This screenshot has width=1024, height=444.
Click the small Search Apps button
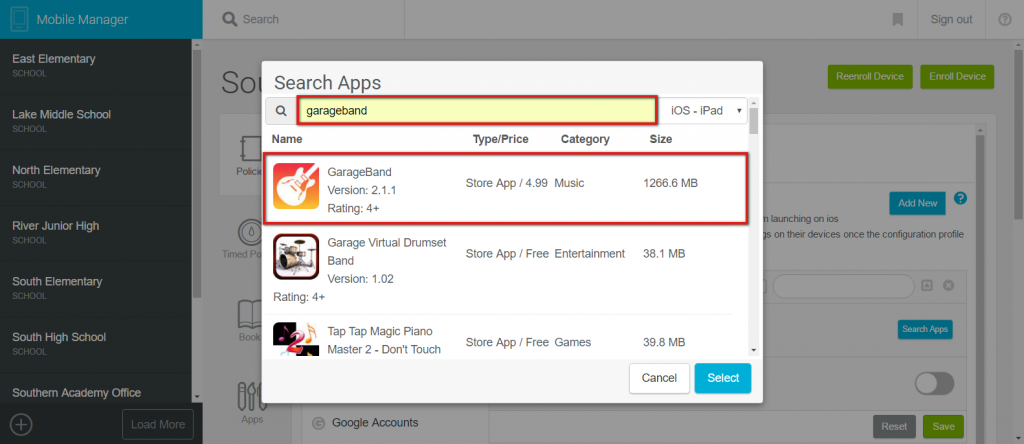(925, 329)
